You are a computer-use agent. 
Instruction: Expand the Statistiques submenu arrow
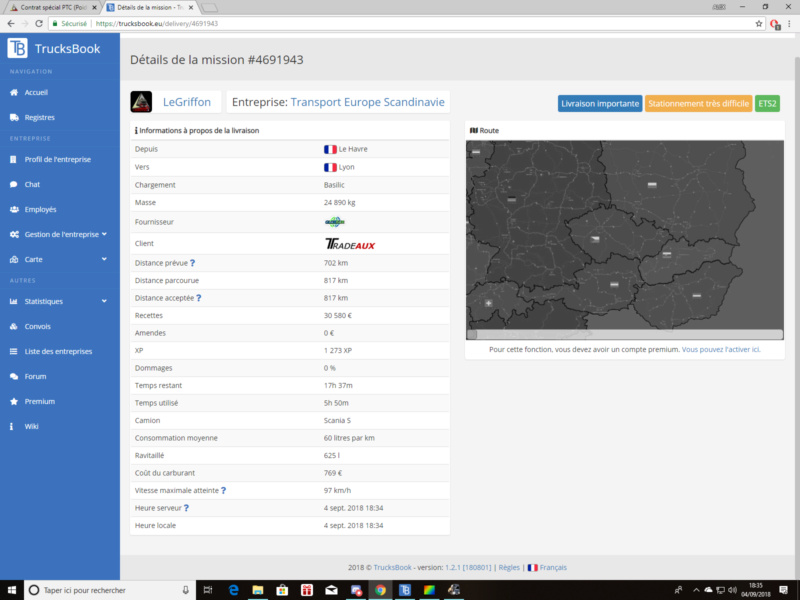coord(104,301)
